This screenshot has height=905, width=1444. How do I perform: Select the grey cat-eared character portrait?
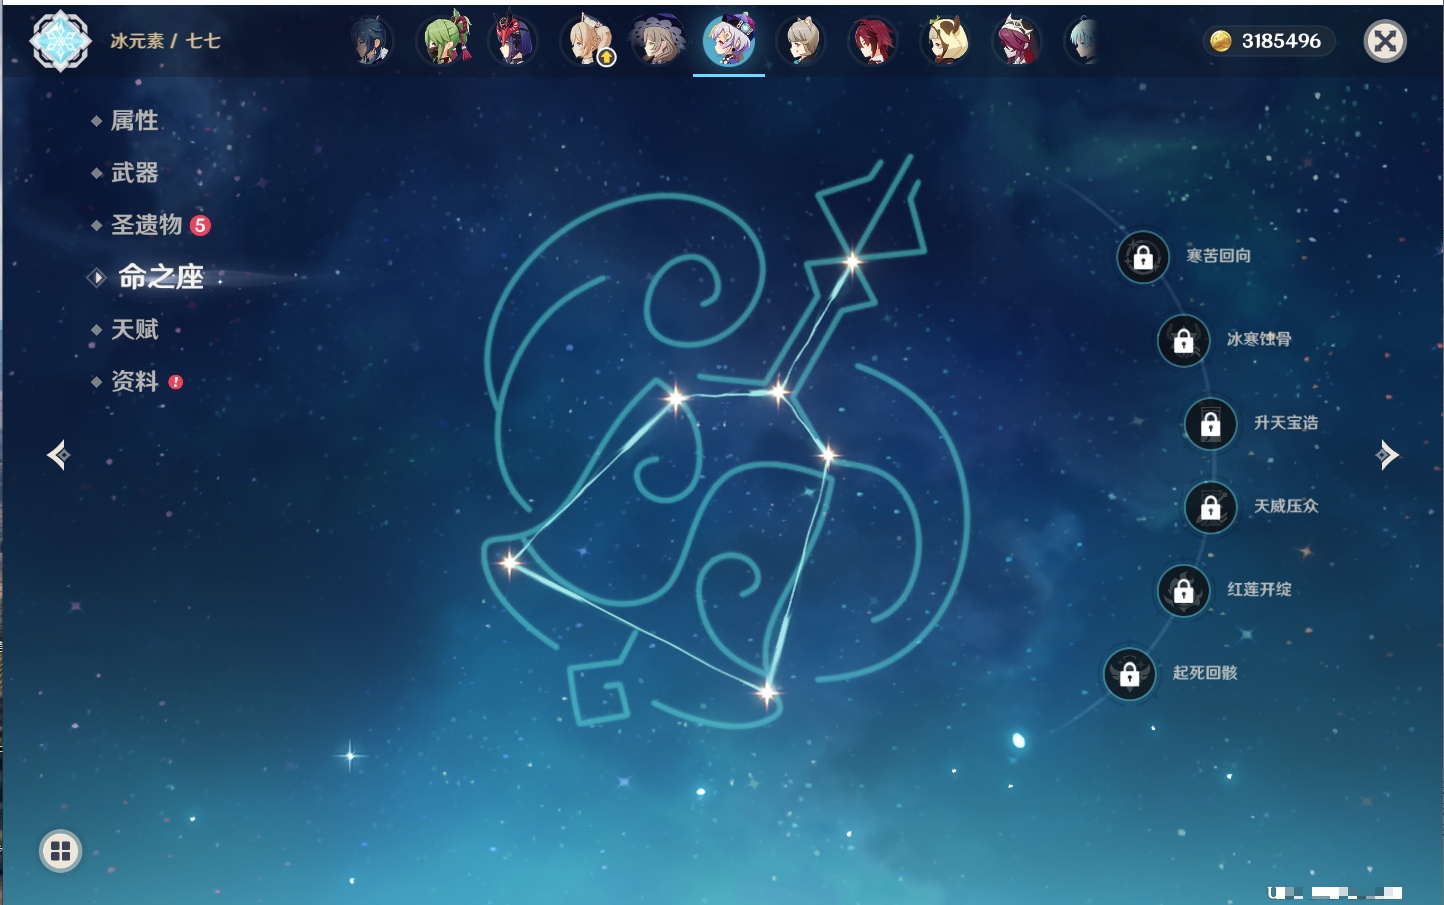(801, 41)
